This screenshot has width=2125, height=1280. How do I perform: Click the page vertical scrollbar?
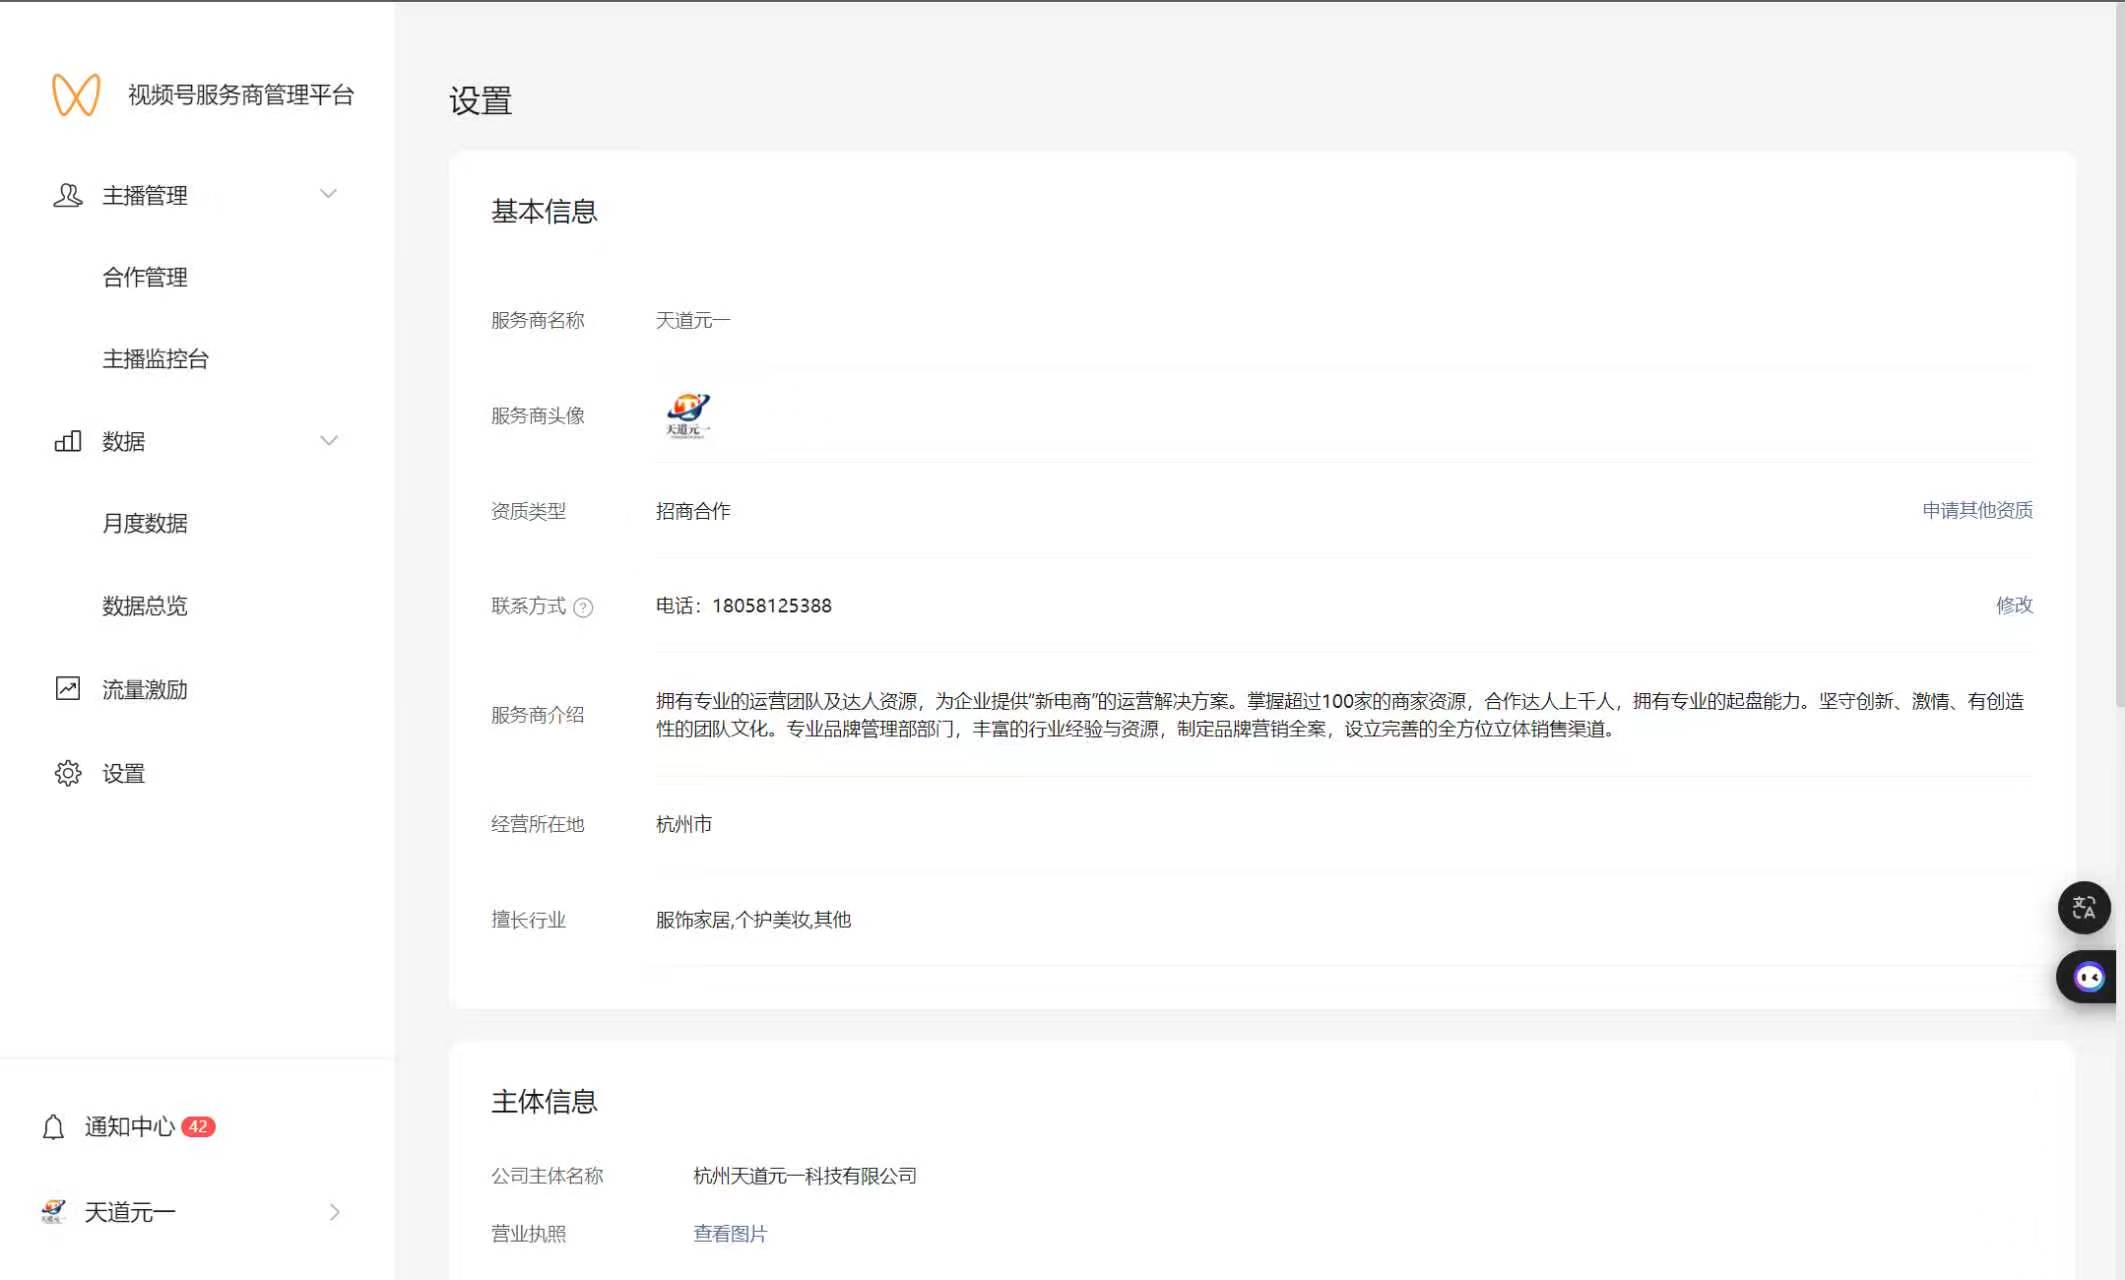[2120, 355]
